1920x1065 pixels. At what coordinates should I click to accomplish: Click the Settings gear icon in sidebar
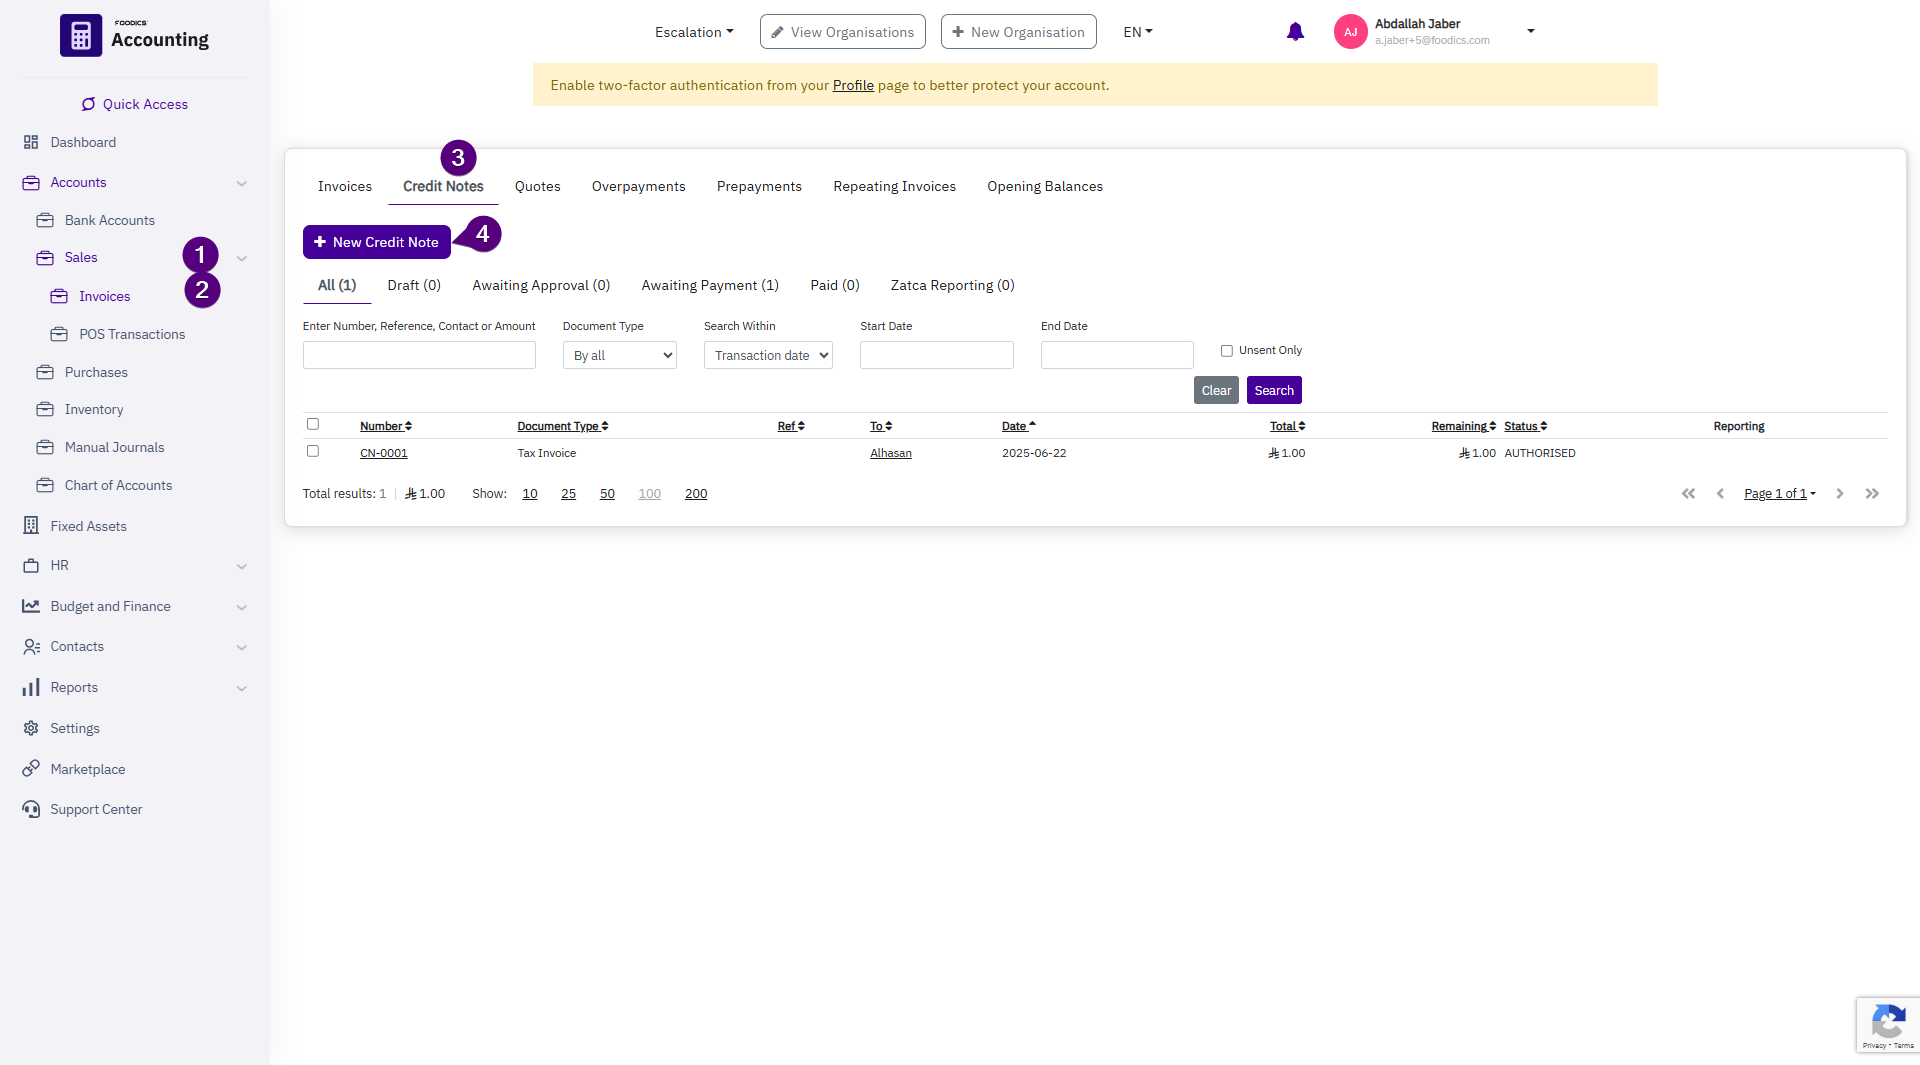(x=31, y=728)
